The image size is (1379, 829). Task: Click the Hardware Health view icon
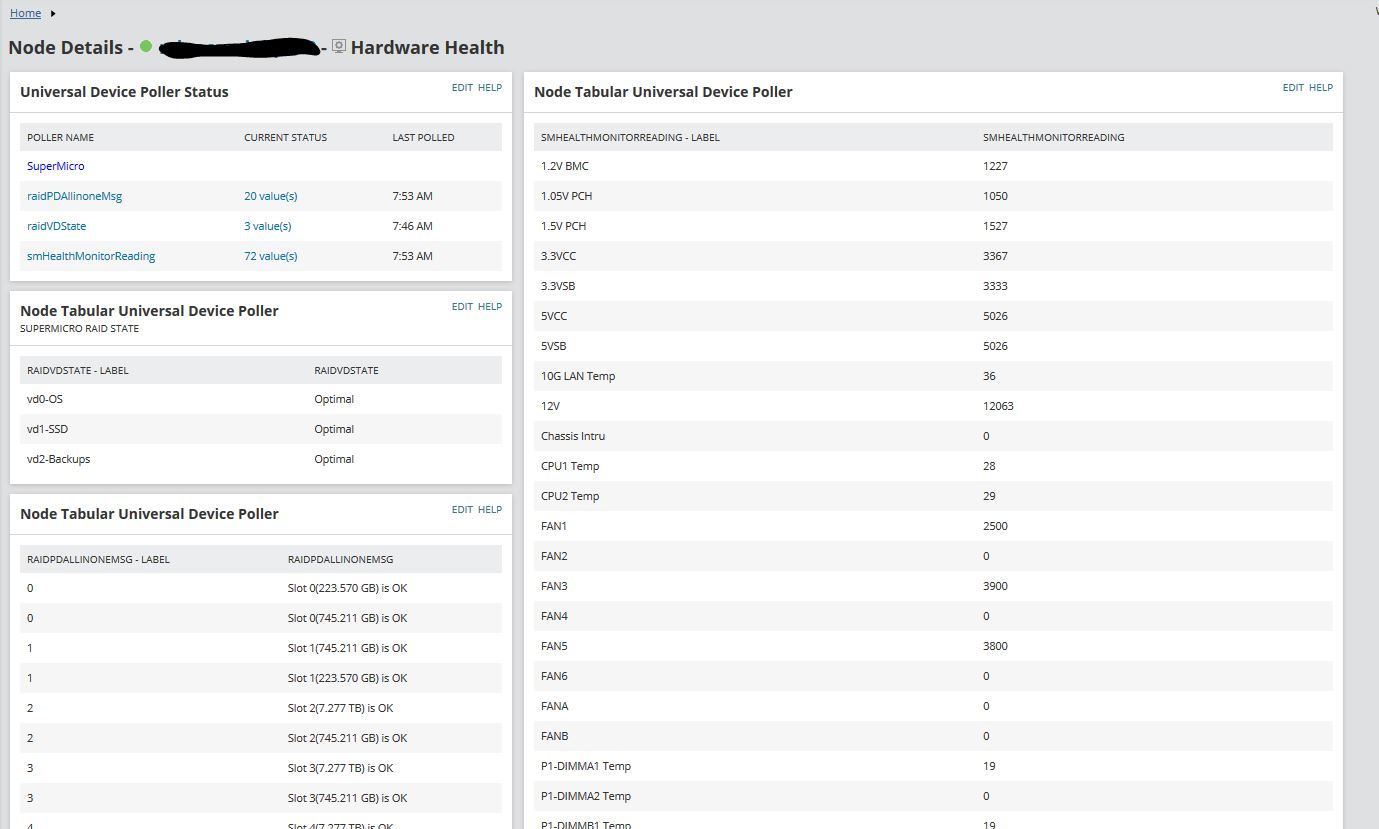[x=339, y=47]
